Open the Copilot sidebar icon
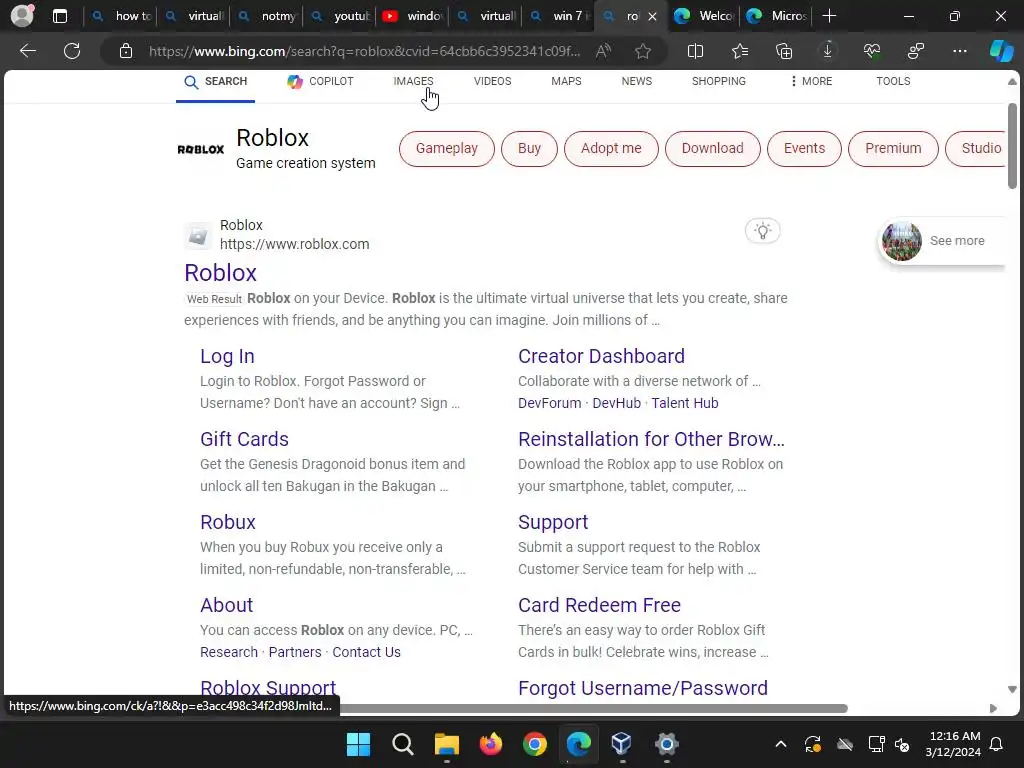1024x768 pixels. [x=1001, y=51]
